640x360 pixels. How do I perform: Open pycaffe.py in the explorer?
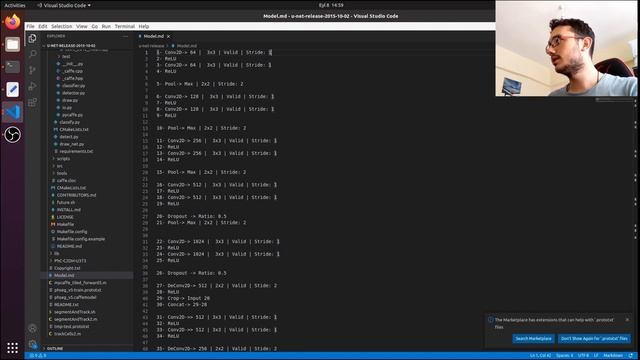(x=72, y=115)
